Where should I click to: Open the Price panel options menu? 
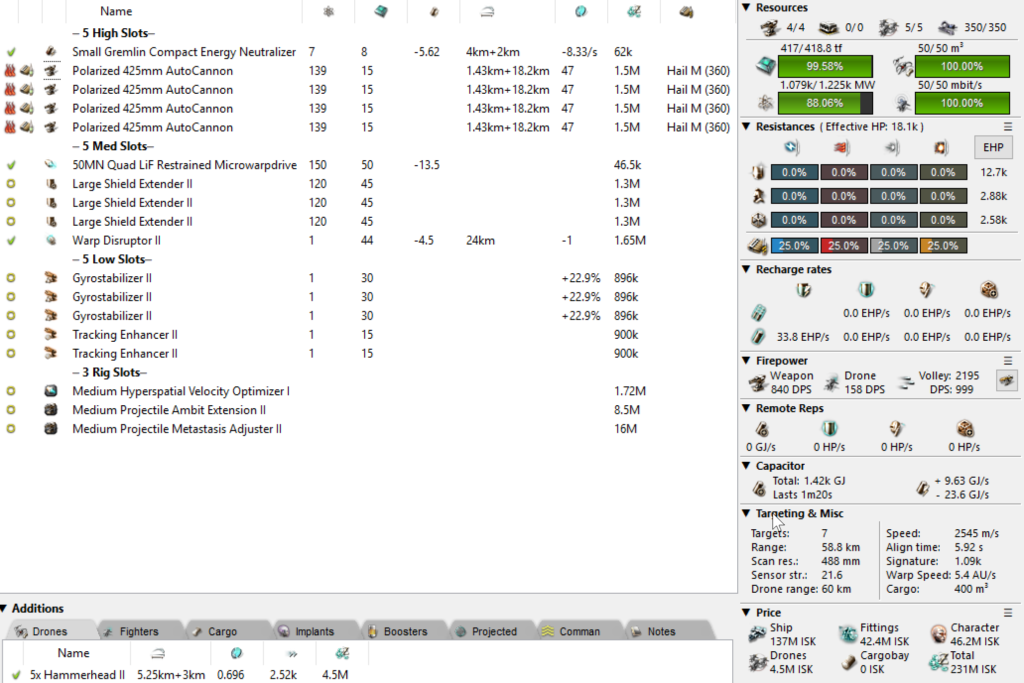coord(1008,612)
